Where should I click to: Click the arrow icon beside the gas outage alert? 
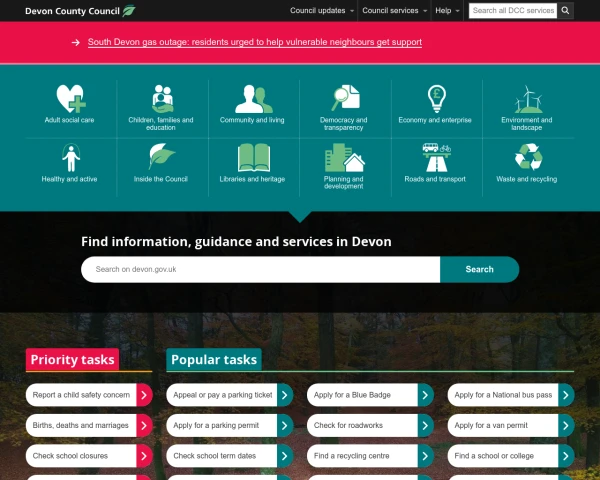[x=76, y=42]
